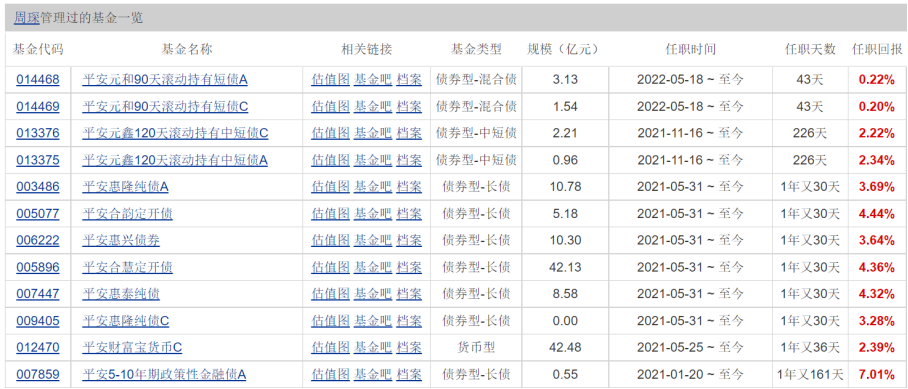This screenshot has width=908, height=389.
Task: Select the 0.00 scale value
Action: pos(565,321)
